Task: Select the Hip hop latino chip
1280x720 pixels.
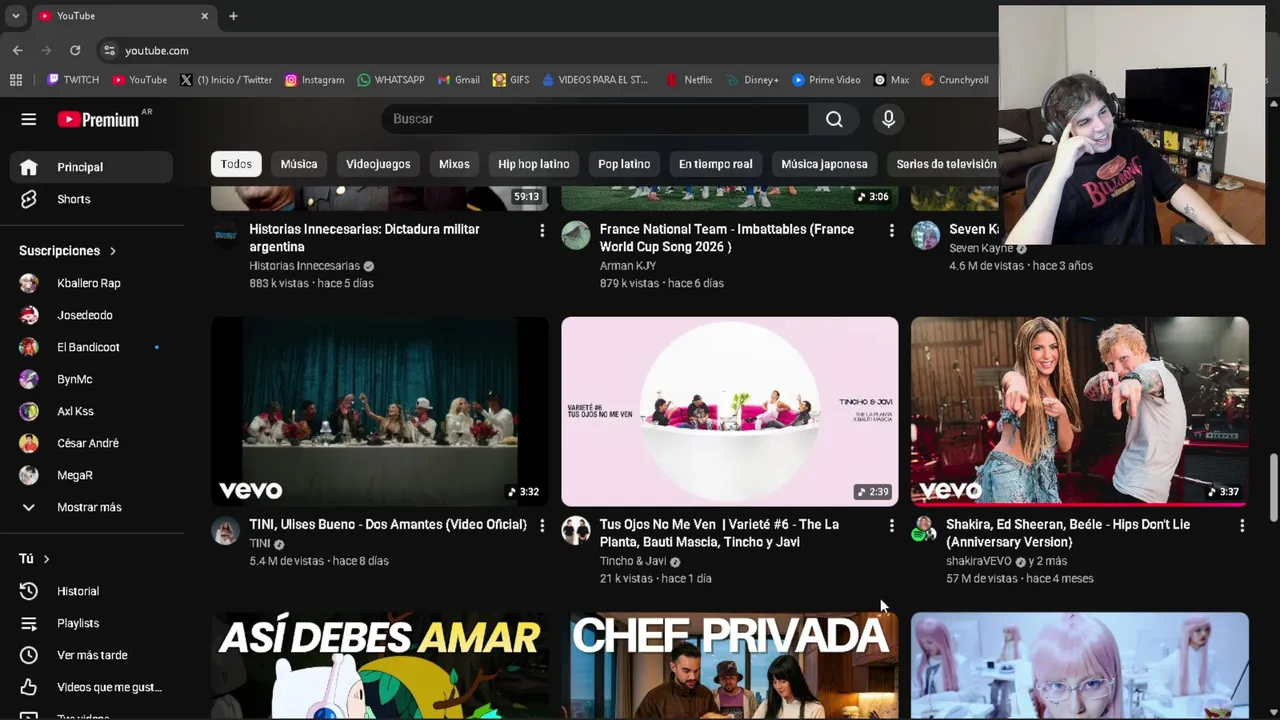Action: click(x=534, y=164)
